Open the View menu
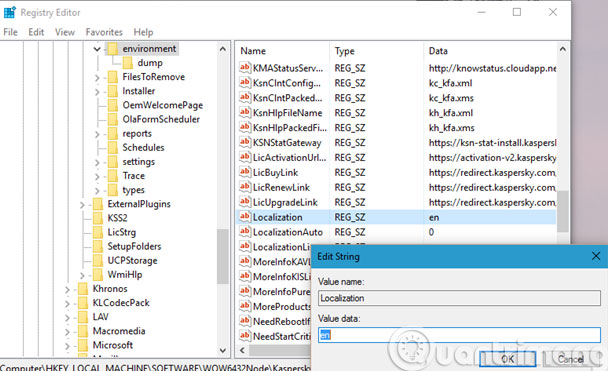608x371 pixels. (x=65, y=32)
